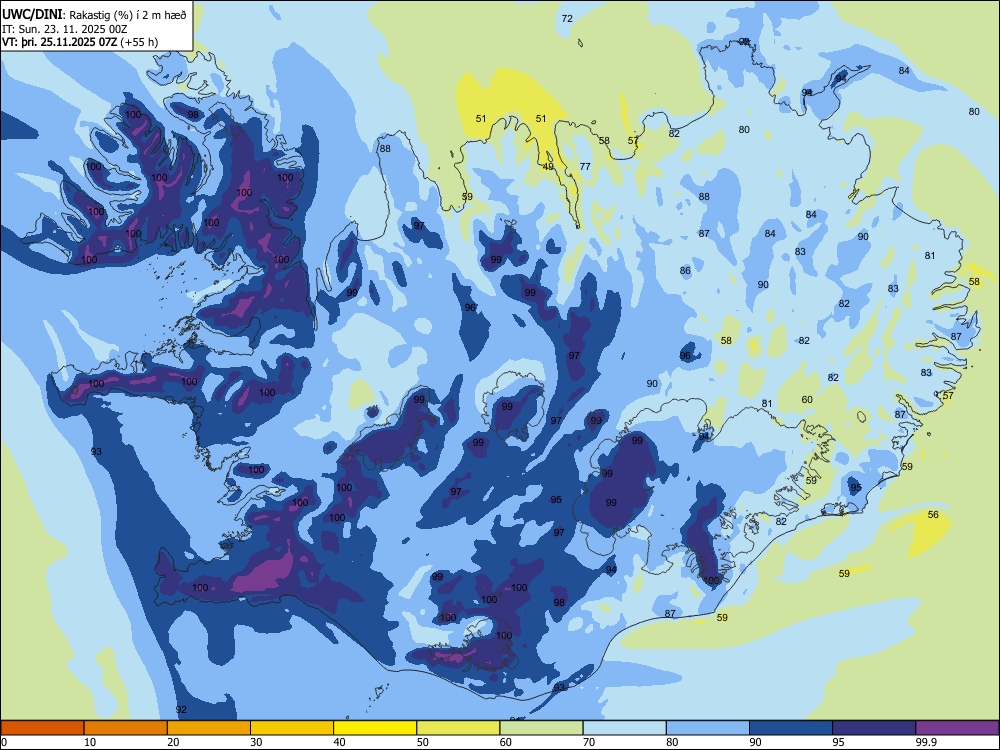
Task: Select the 10–20% orange legend swatch
Action: click(126, 728)
